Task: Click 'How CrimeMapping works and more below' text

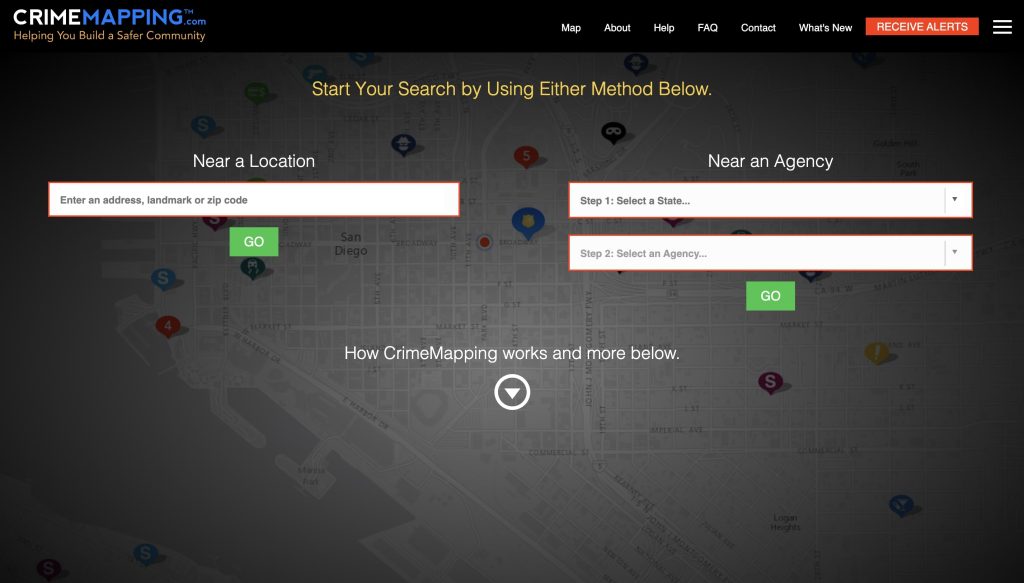Action: coord(512,353)
